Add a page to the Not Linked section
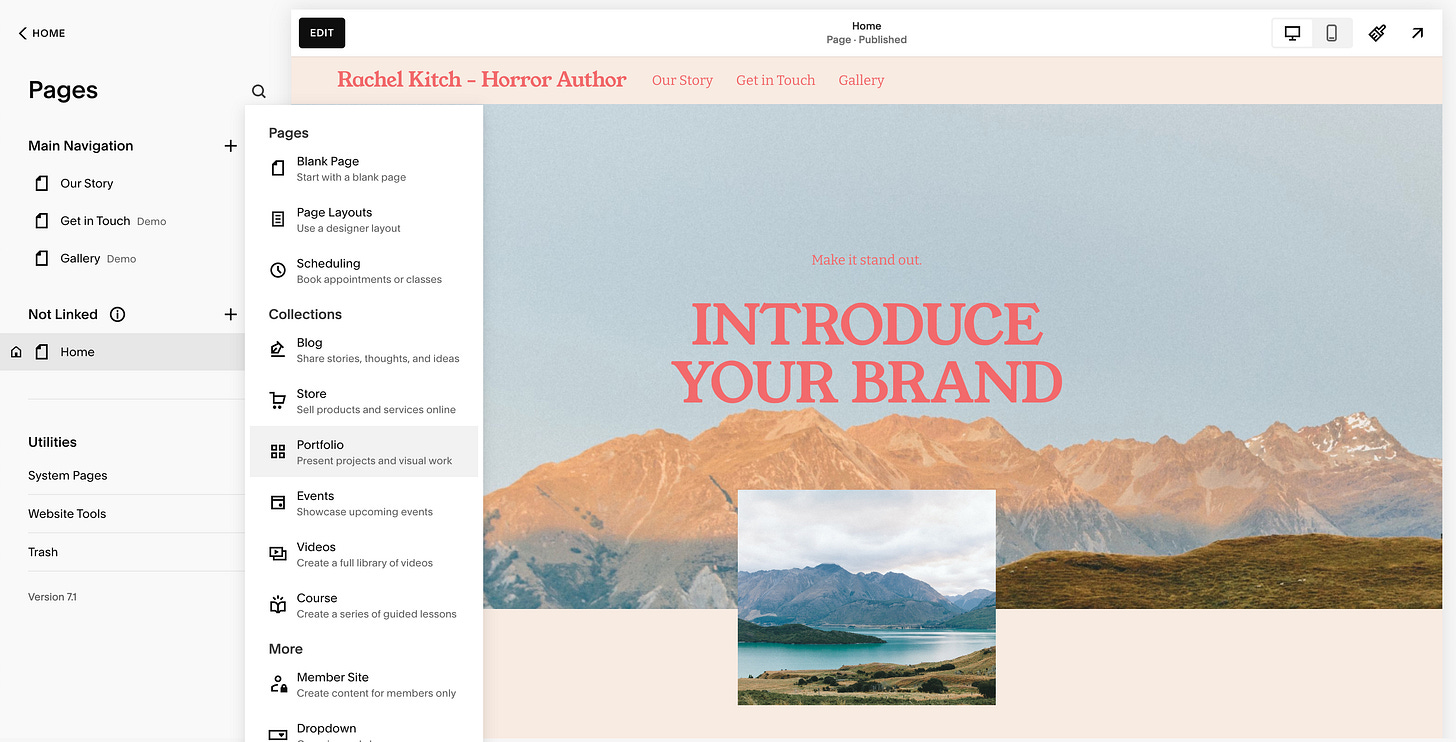This screenshot has height=742, width=1456. [x=230, y=314]
